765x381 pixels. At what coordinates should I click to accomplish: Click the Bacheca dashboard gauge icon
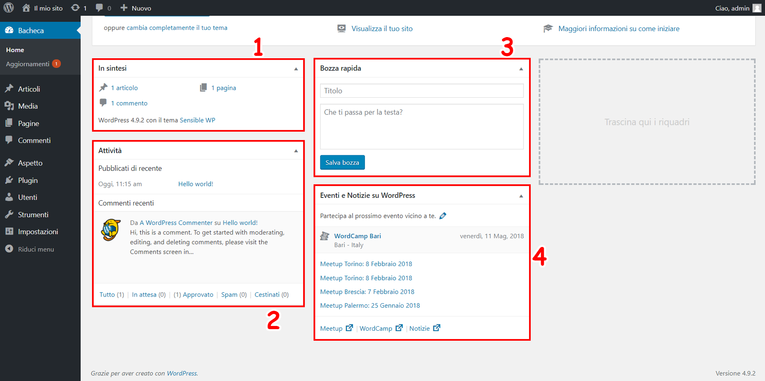pos(9,30)
